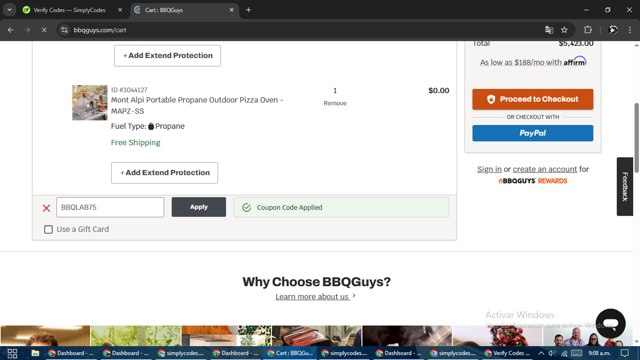Image resolution: width=640 pixels, height=360 pixels.
Task: Open Windows Task View on the taskbar
Action: click(x=12, y=353)
